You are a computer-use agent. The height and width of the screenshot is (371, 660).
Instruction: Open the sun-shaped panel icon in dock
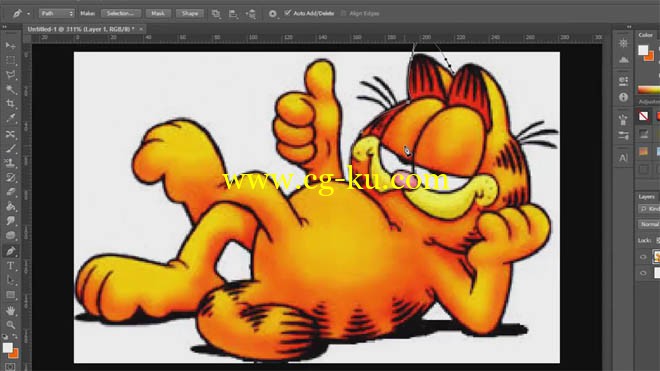[623, 43]
